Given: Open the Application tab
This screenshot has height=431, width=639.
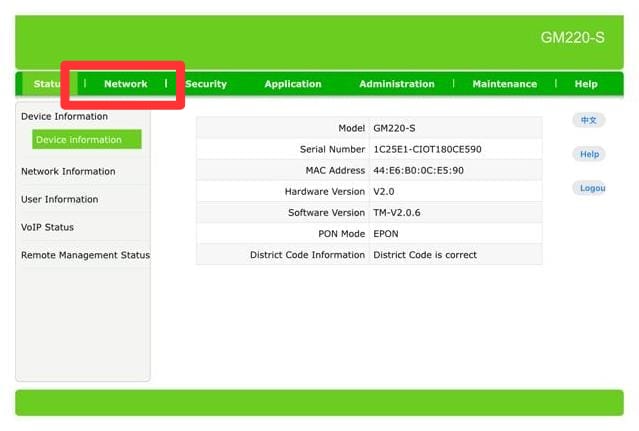Looking at the screenshot, I should [292, 84].
